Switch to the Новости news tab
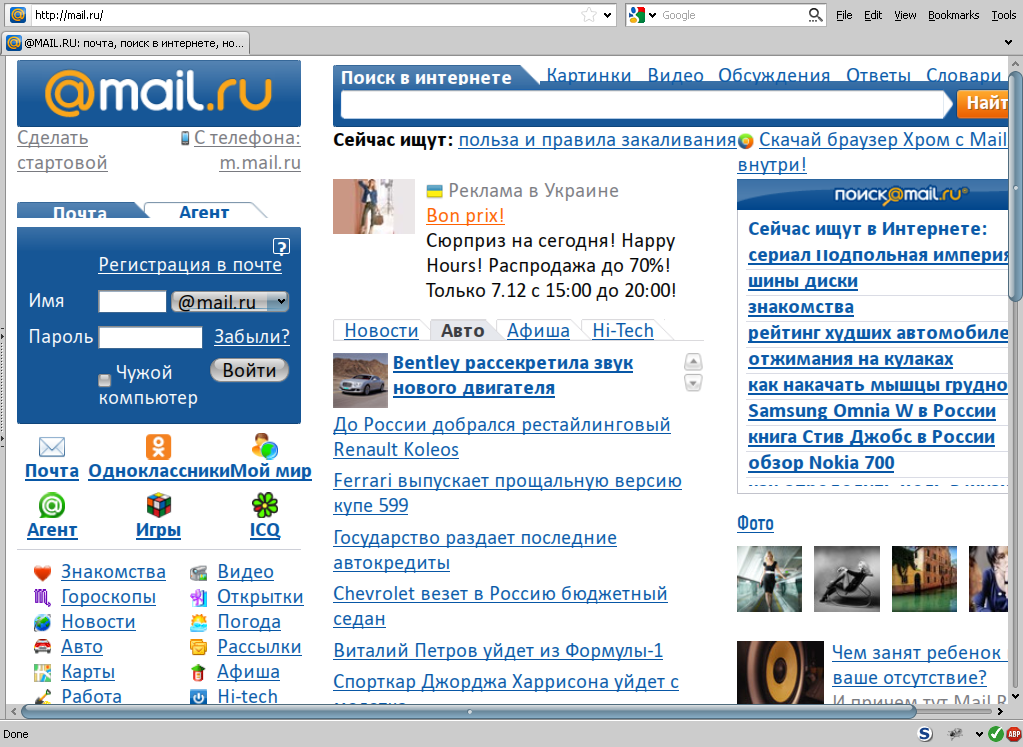The height and width of the screenshot is (747, 1023). 381,331
